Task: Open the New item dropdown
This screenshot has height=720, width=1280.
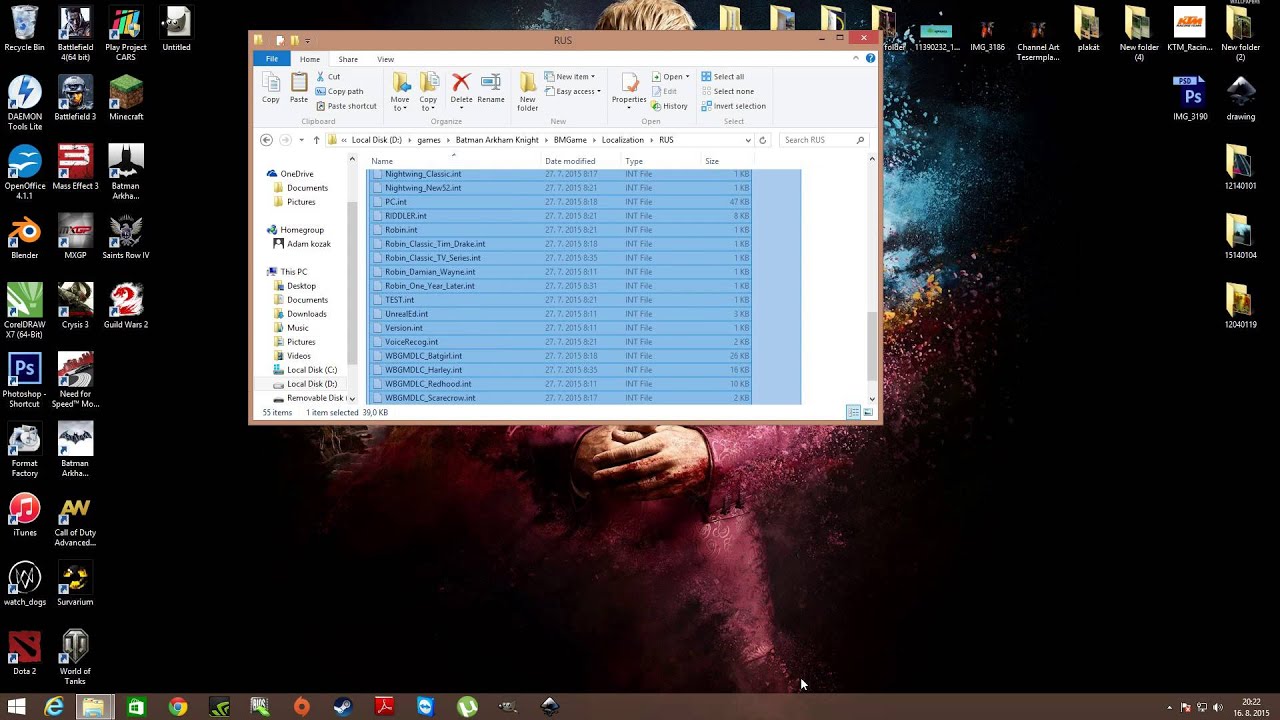Action: (x=570, y=76)
